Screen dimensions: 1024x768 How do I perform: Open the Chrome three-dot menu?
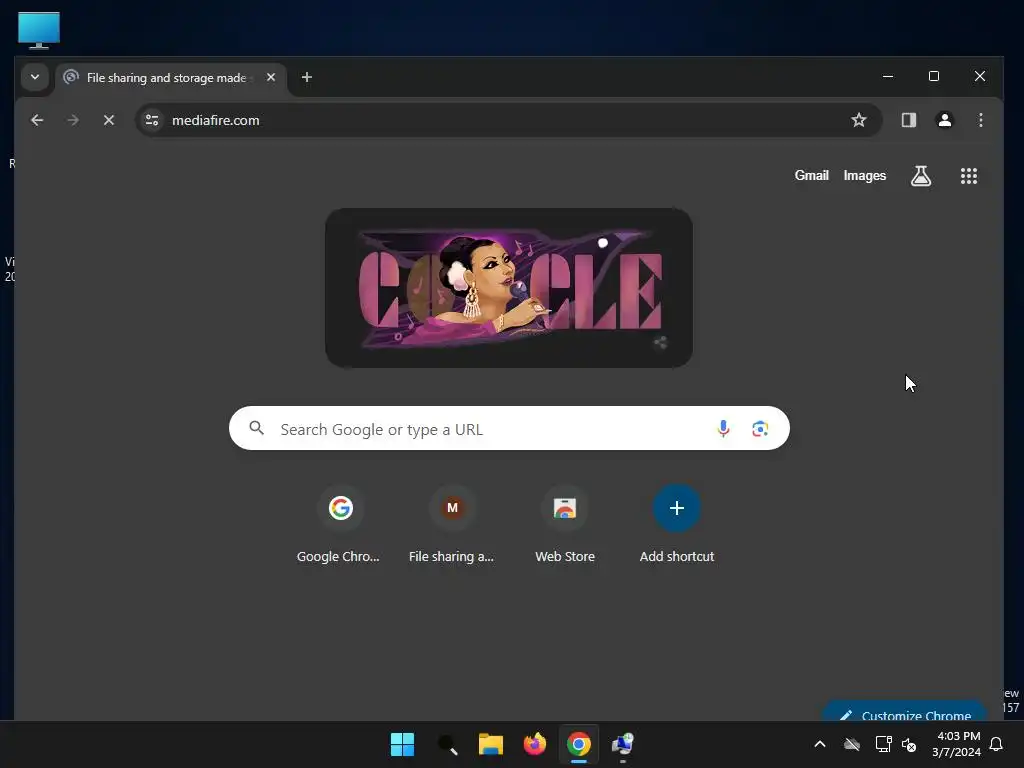tap(980, 120)
